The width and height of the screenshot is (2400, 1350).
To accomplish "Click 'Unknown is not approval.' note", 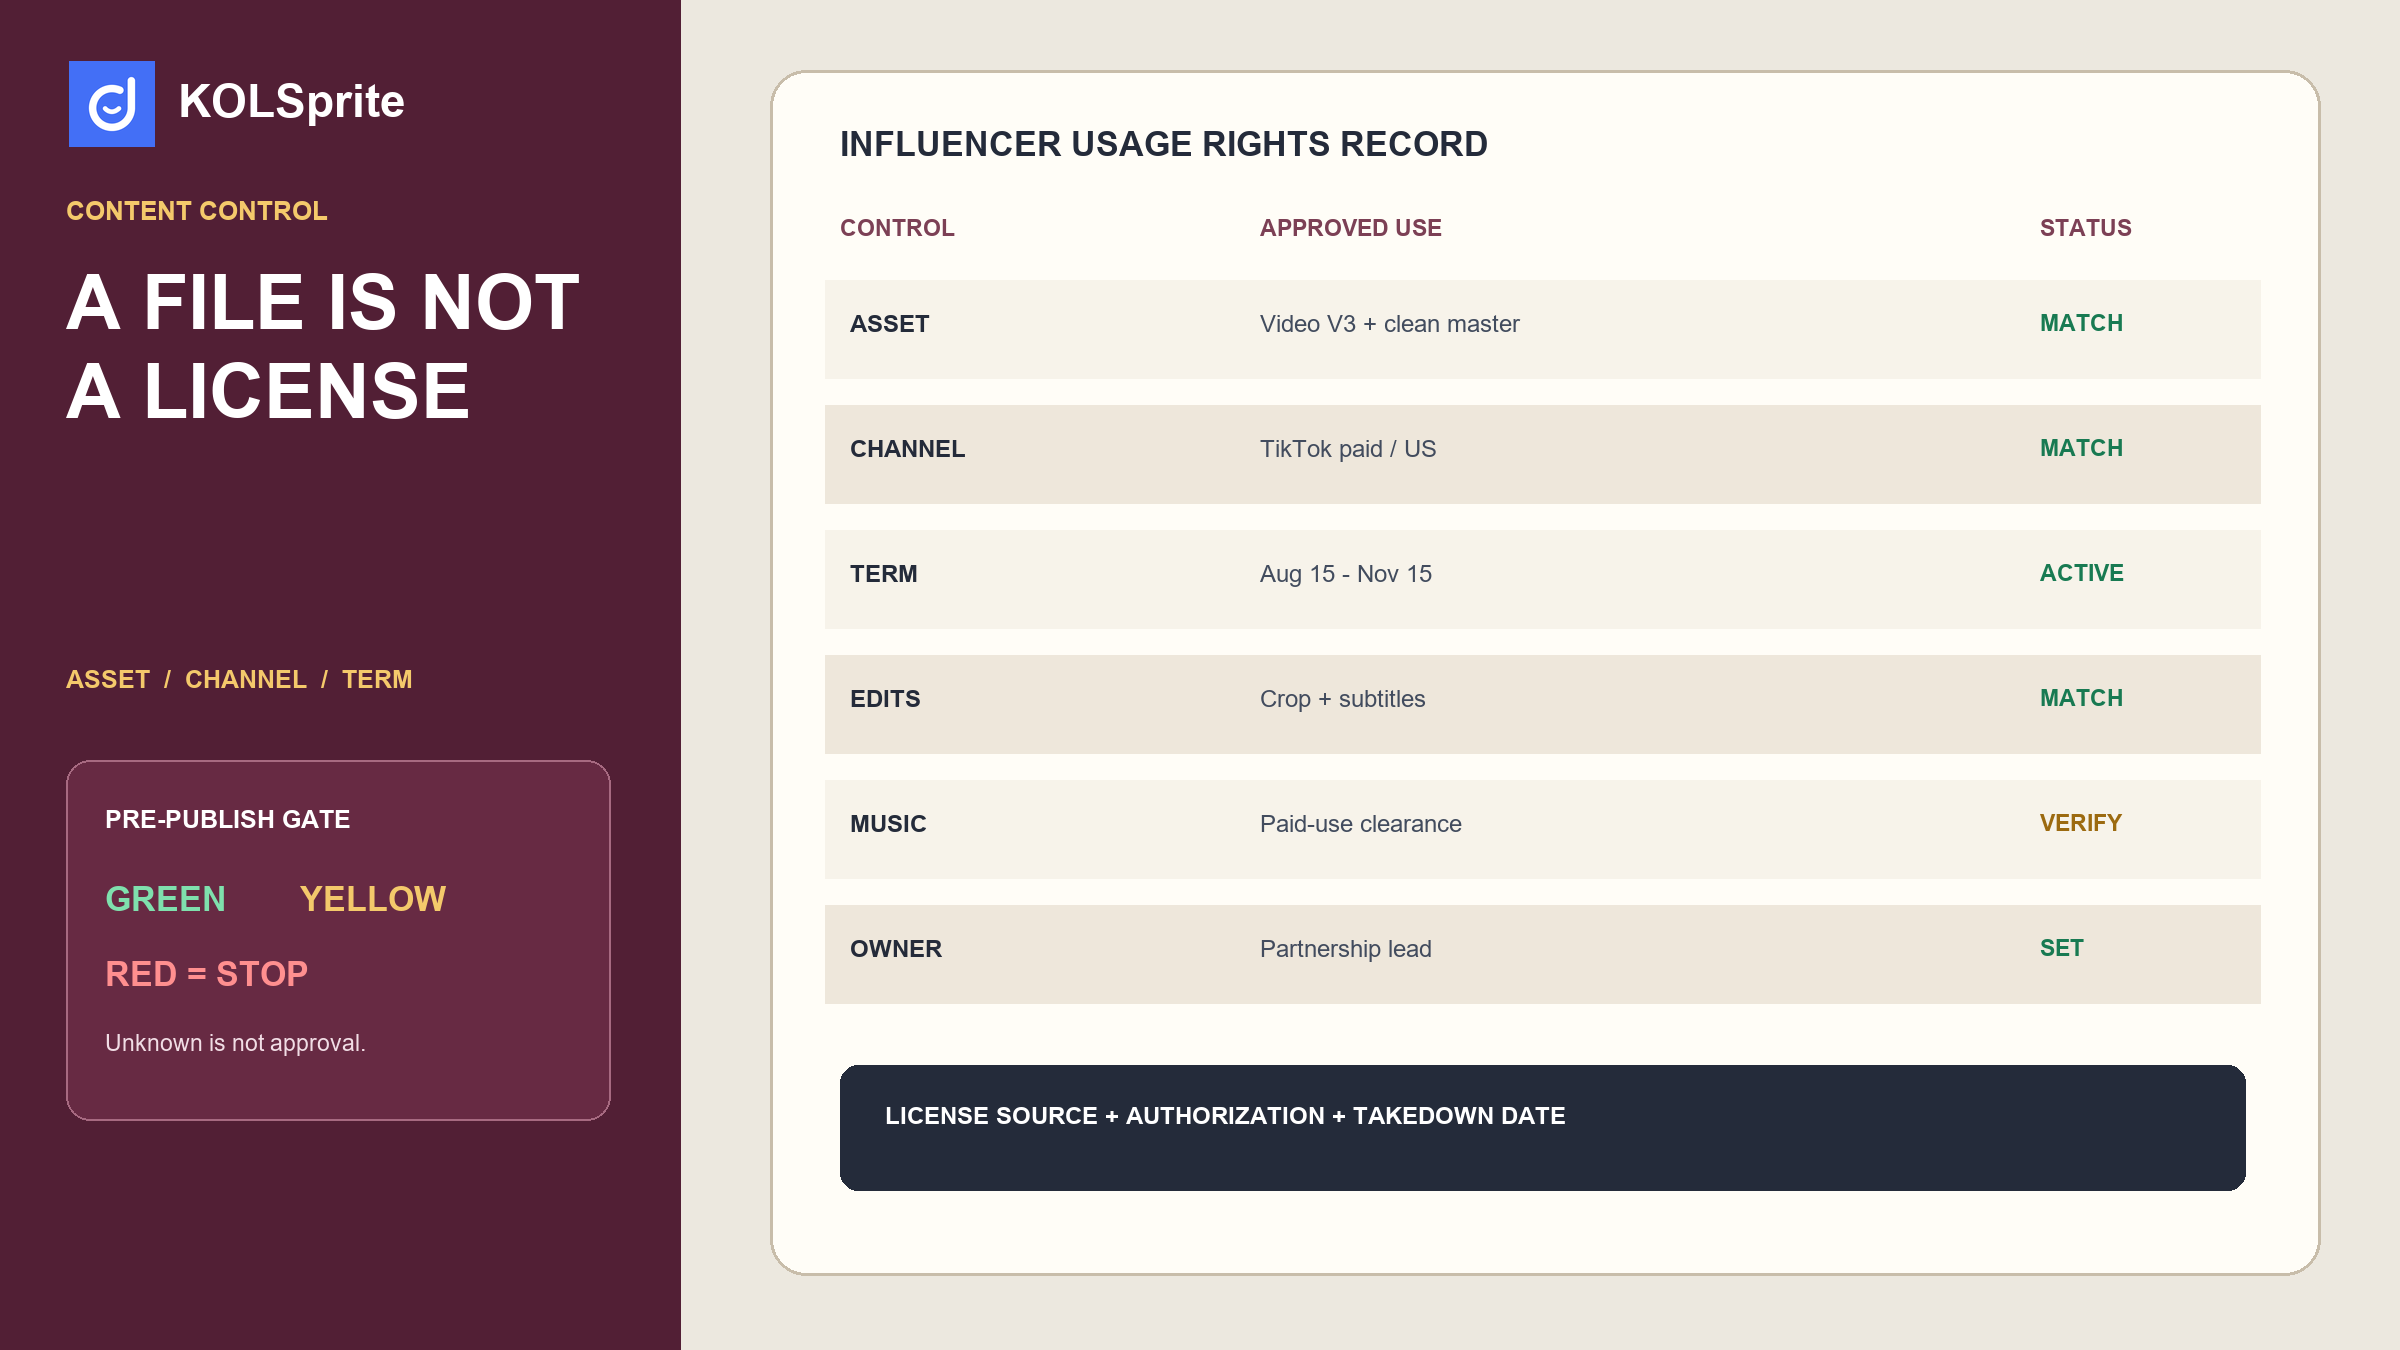I will 236,1043.
